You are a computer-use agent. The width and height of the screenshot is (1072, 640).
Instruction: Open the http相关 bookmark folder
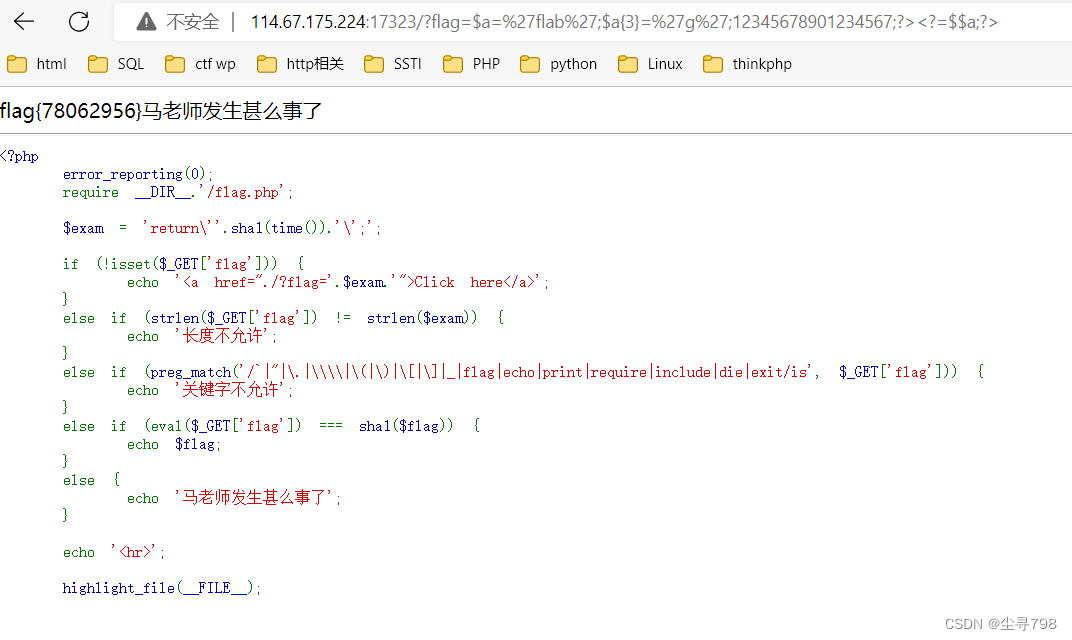[300, 64]
